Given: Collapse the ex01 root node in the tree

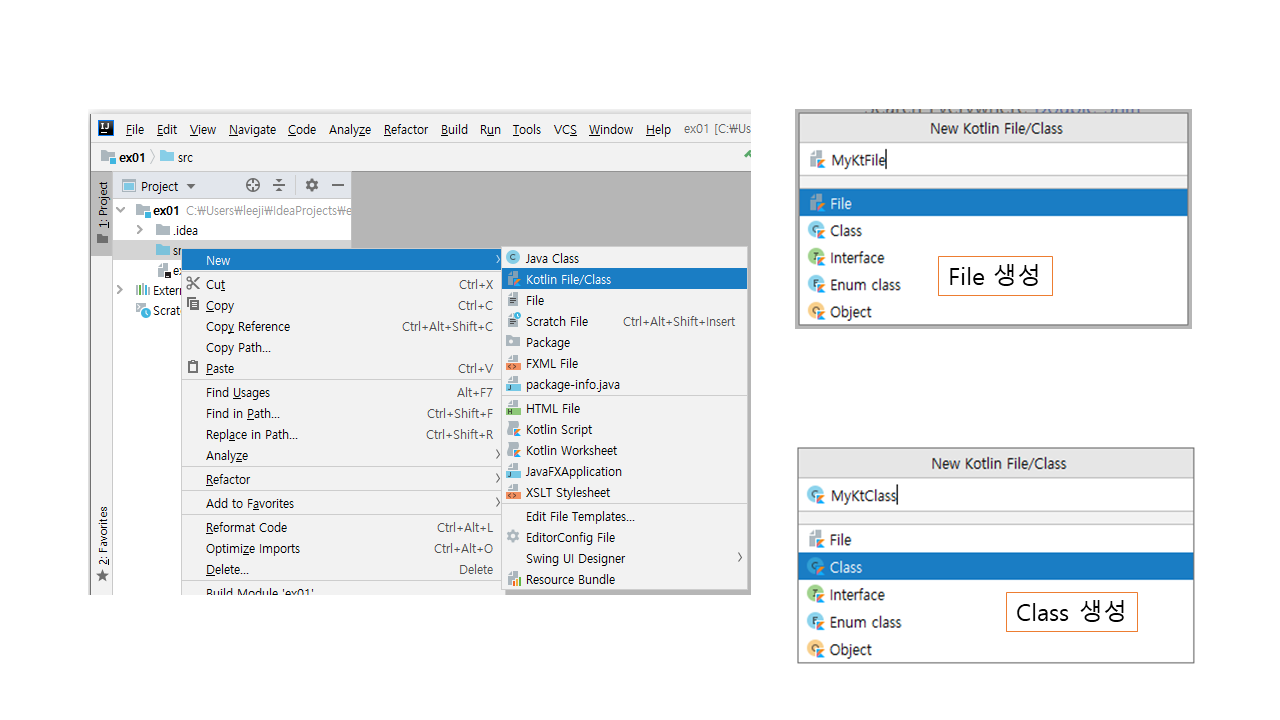Looking at the screenshot, I should coord(121,210).
